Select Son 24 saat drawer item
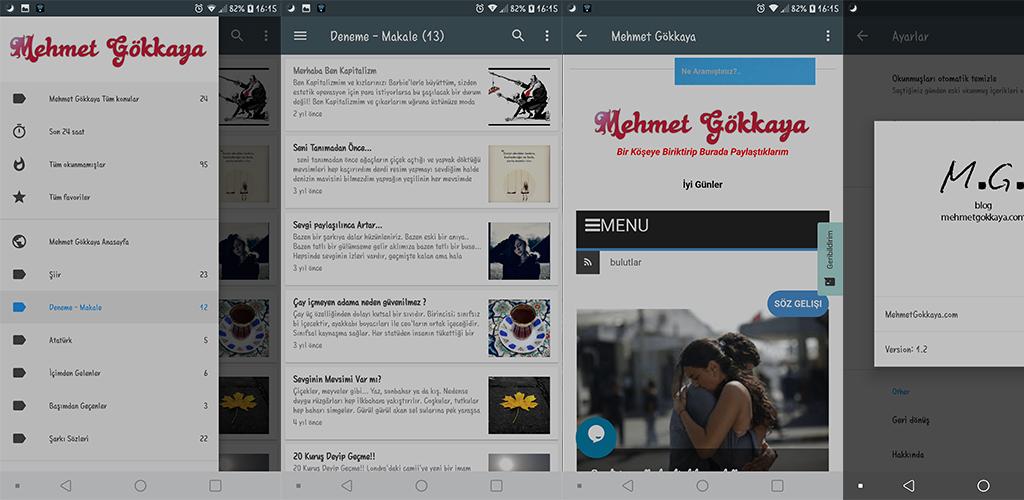Screen dimensions: 1024x500 (109, 131)
